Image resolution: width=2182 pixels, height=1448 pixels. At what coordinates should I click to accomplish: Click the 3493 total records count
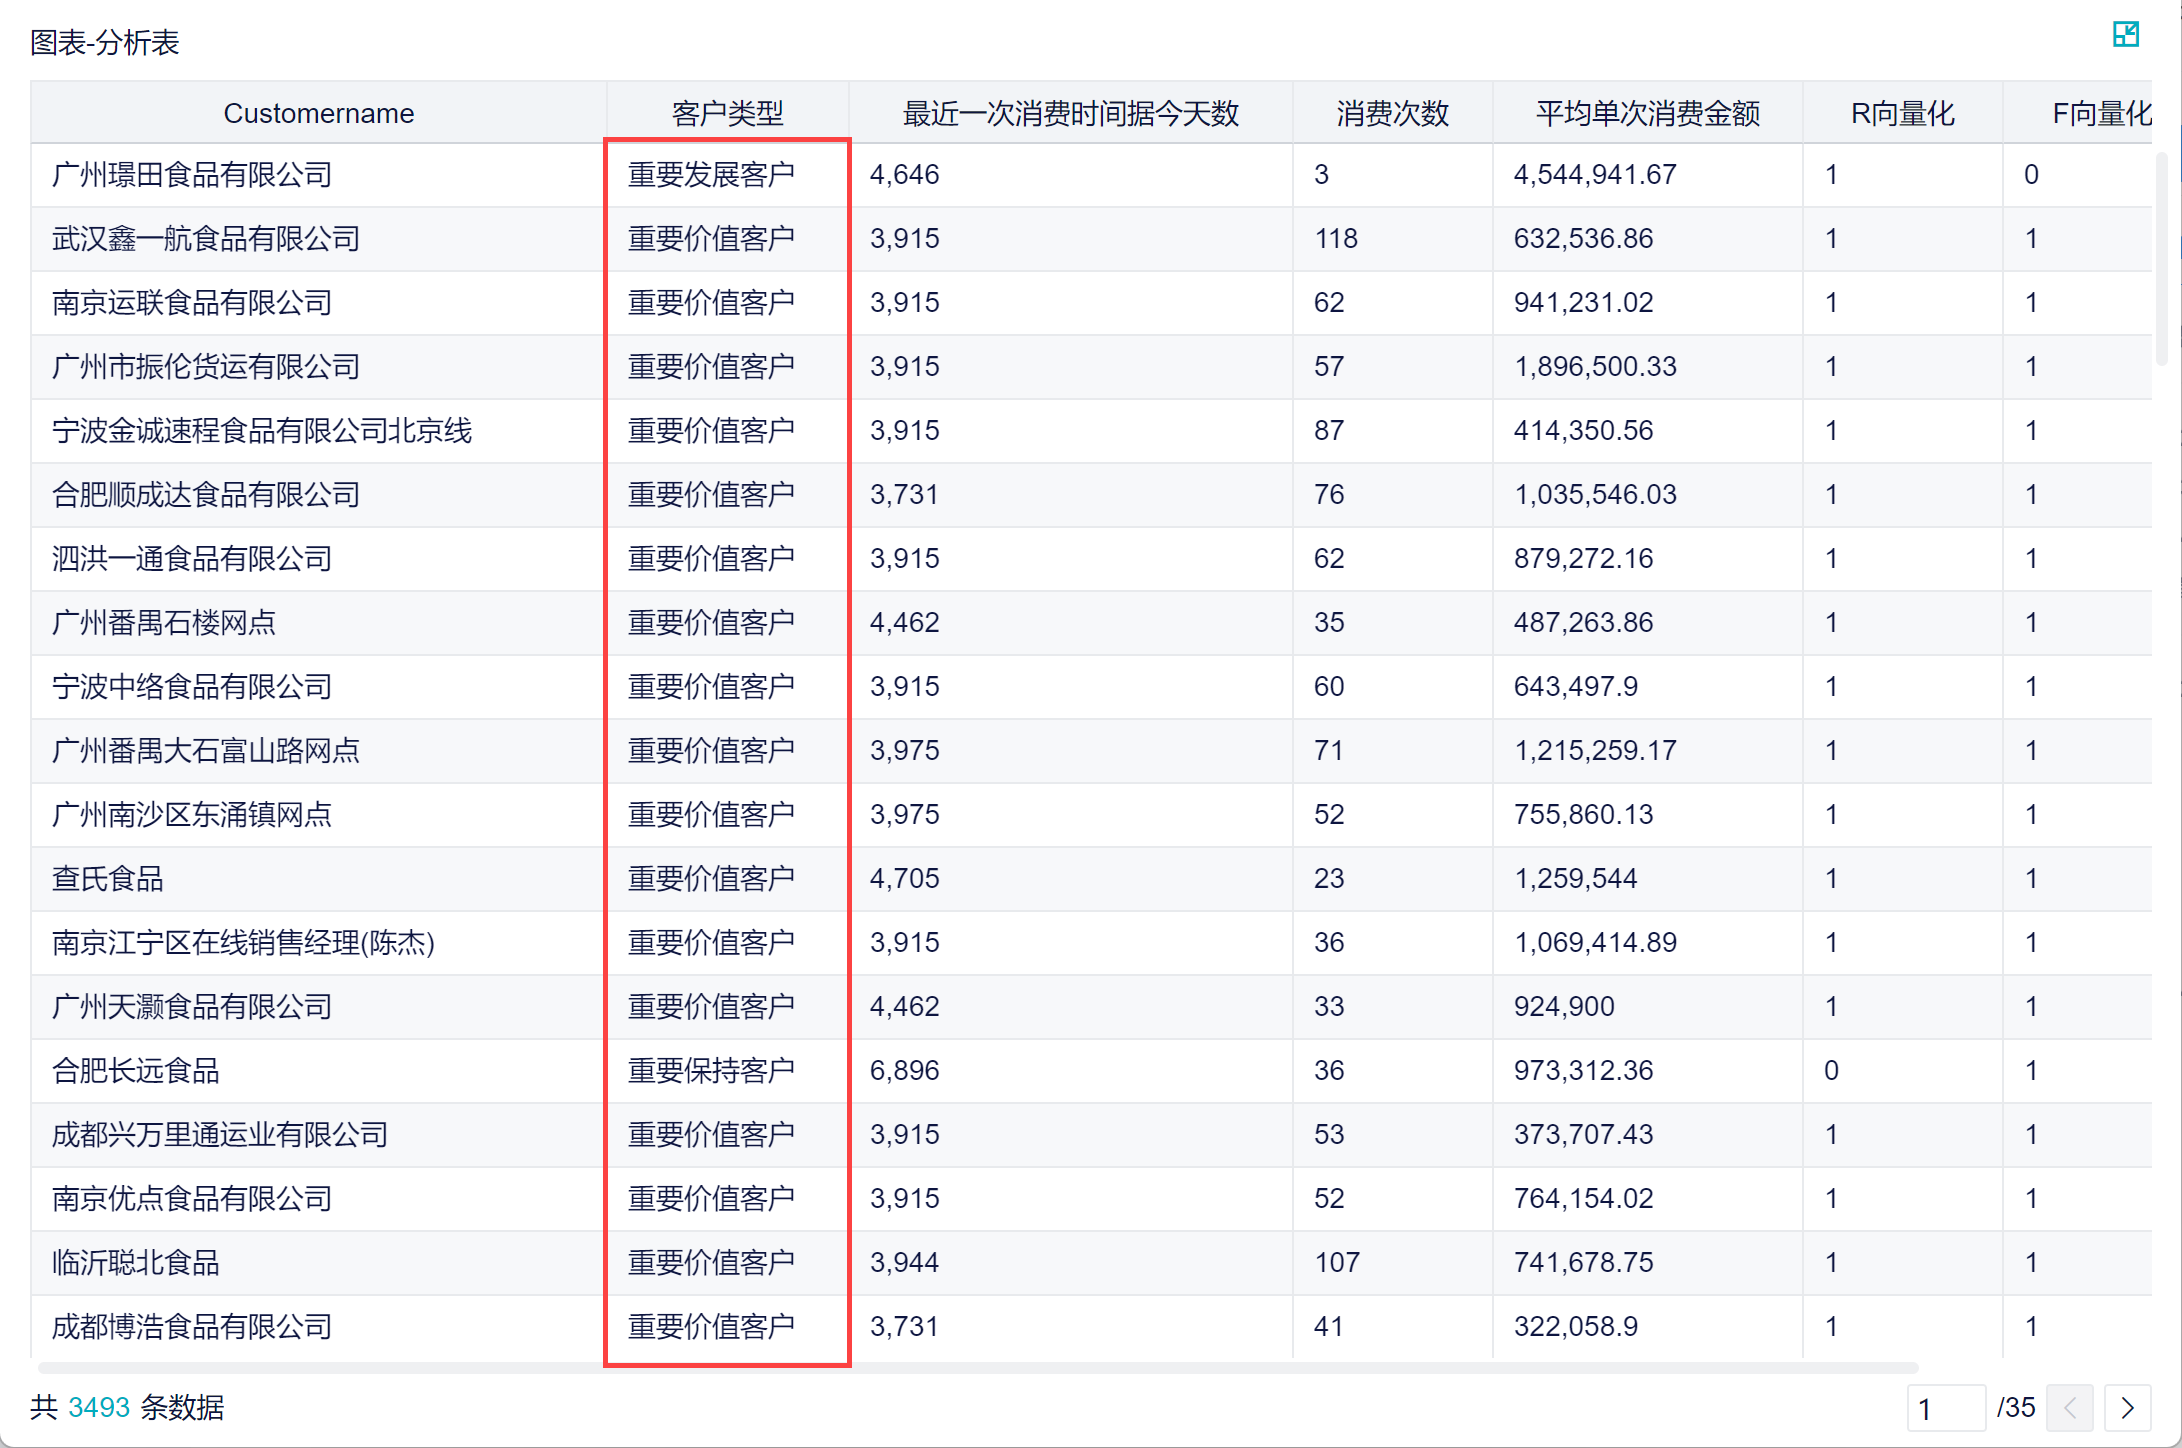coord(99,1408)
